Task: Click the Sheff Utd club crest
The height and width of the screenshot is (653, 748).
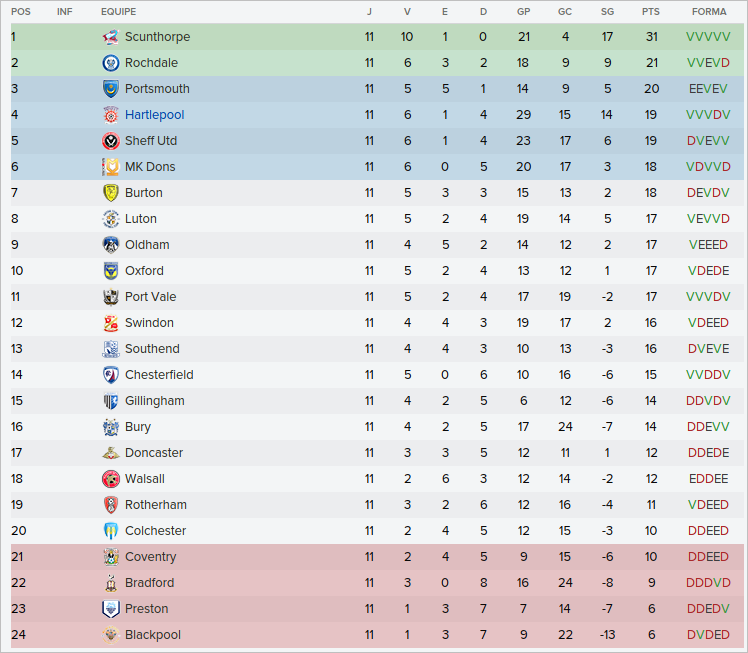Action: (111, 141)
